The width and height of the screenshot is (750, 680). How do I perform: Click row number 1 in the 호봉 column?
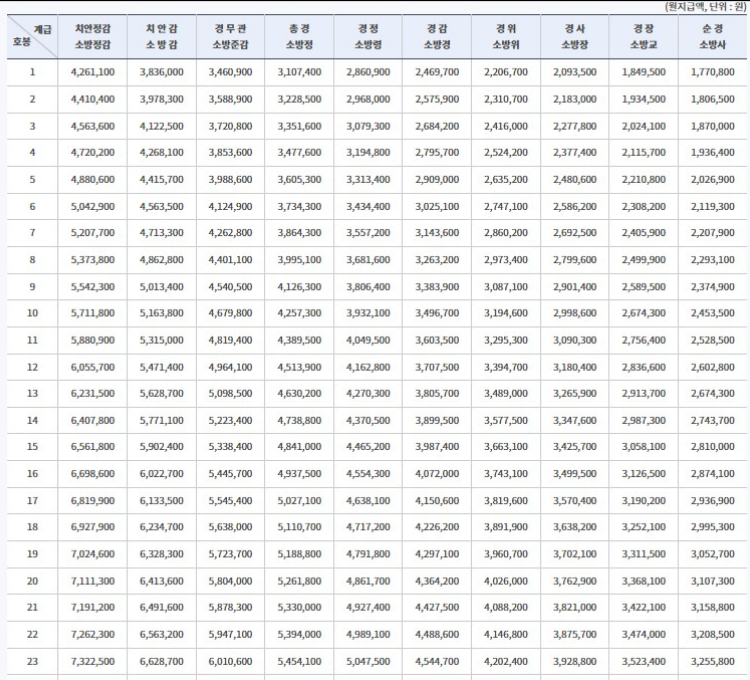32,72
